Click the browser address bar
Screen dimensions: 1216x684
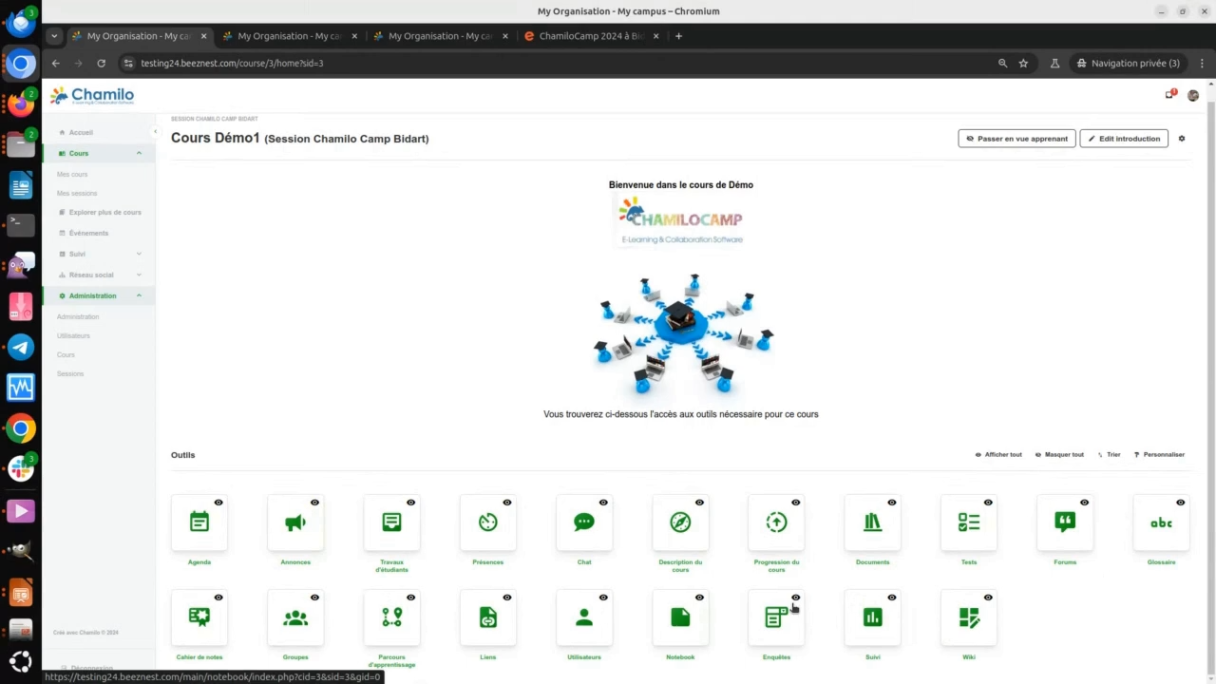(560, 63)
